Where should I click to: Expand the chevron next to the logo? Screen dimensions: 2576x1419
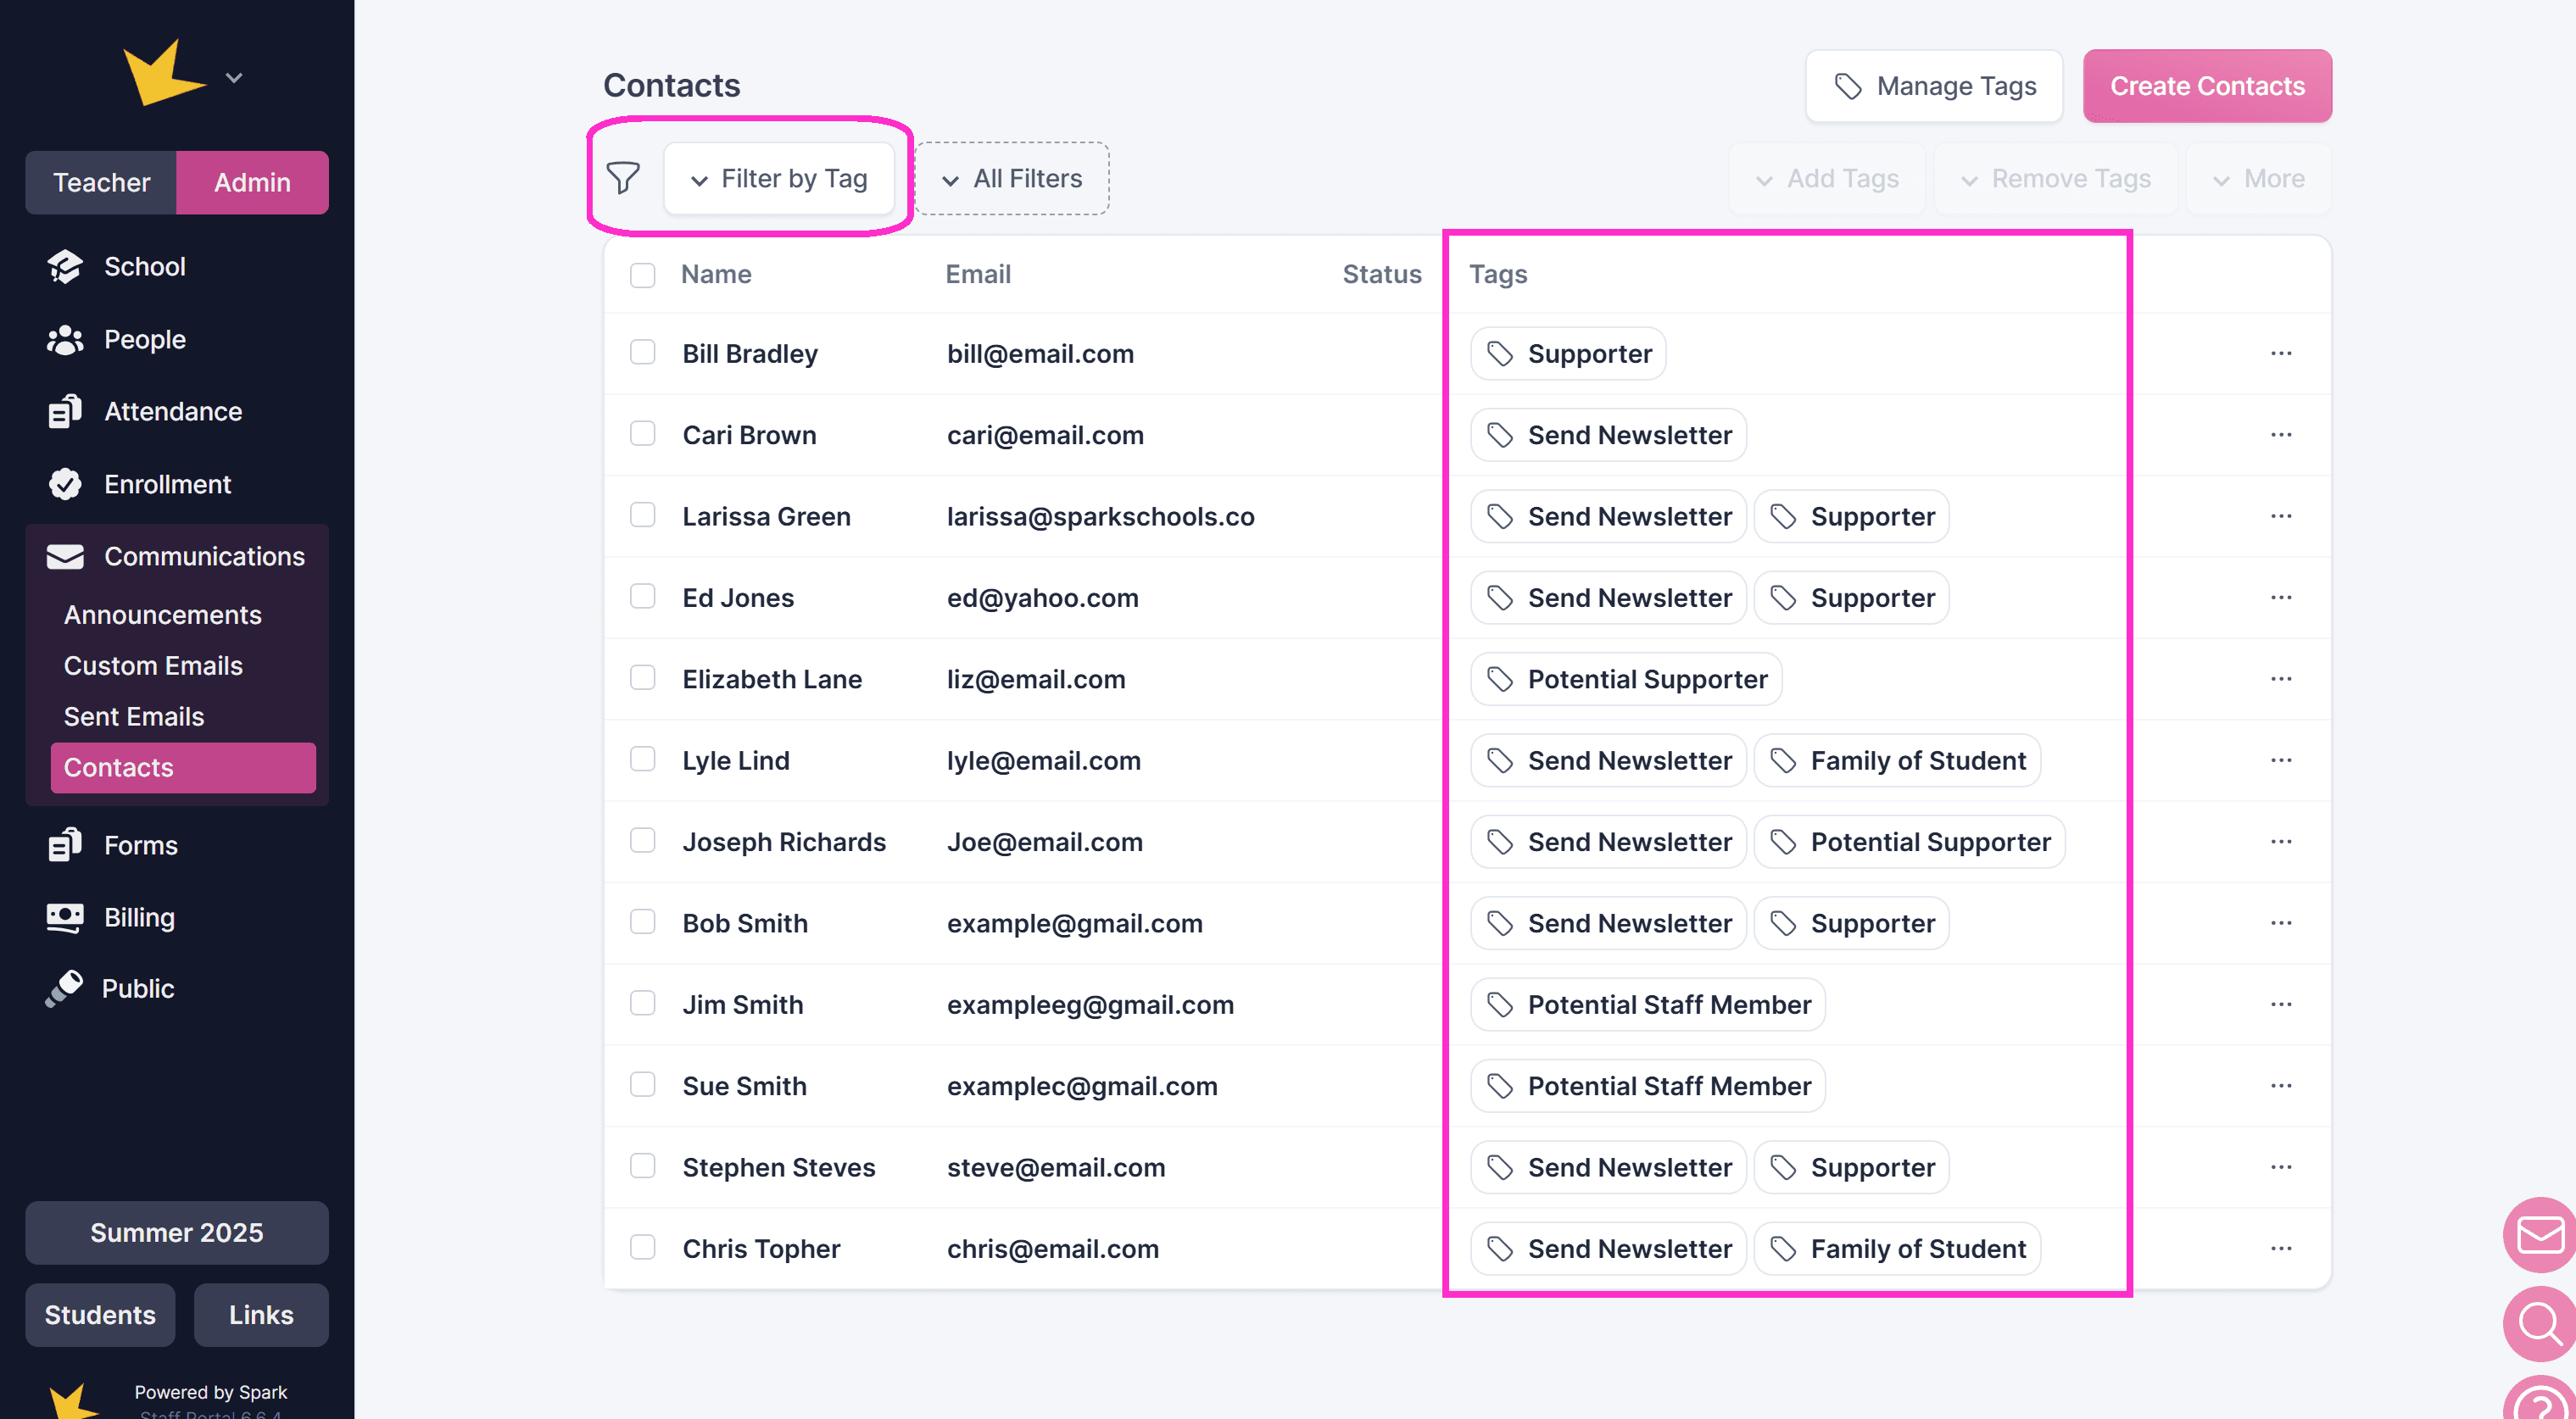pos(234,77)
